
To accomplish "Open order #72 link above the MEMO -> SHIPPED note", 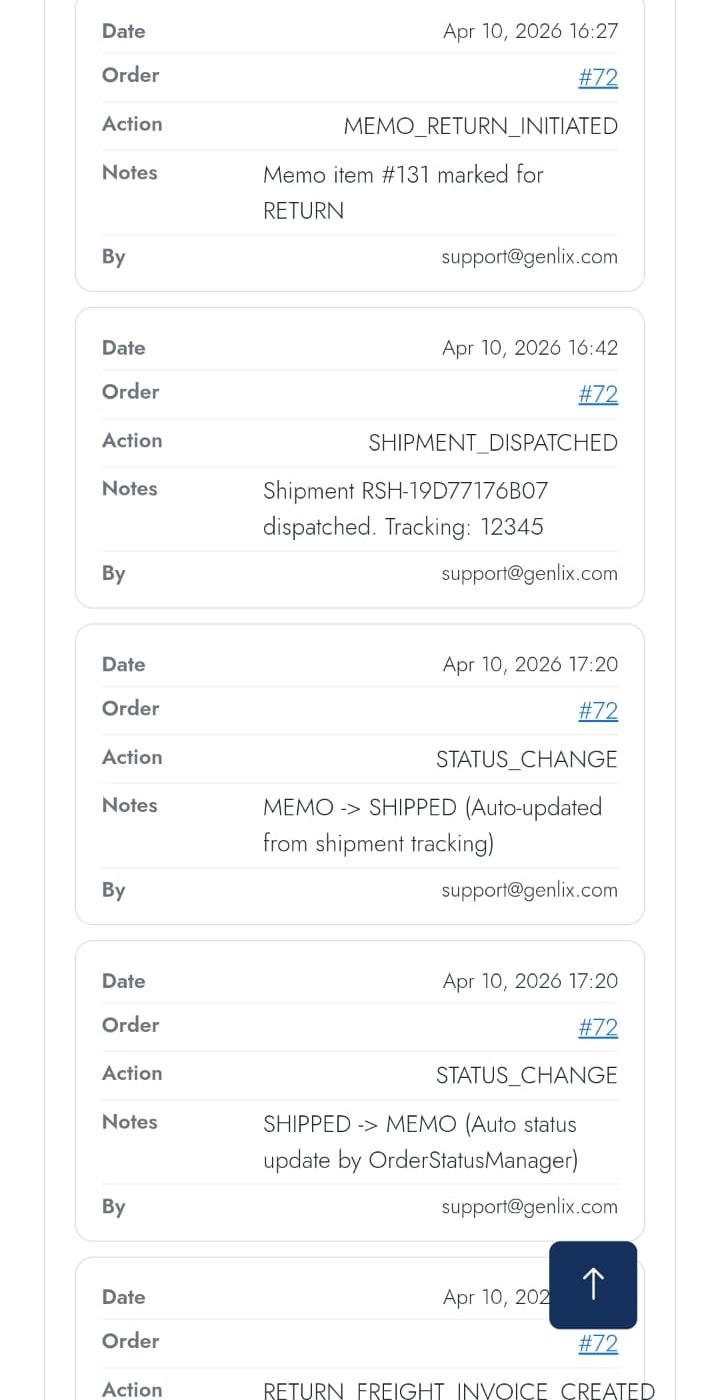I will 598,711.
